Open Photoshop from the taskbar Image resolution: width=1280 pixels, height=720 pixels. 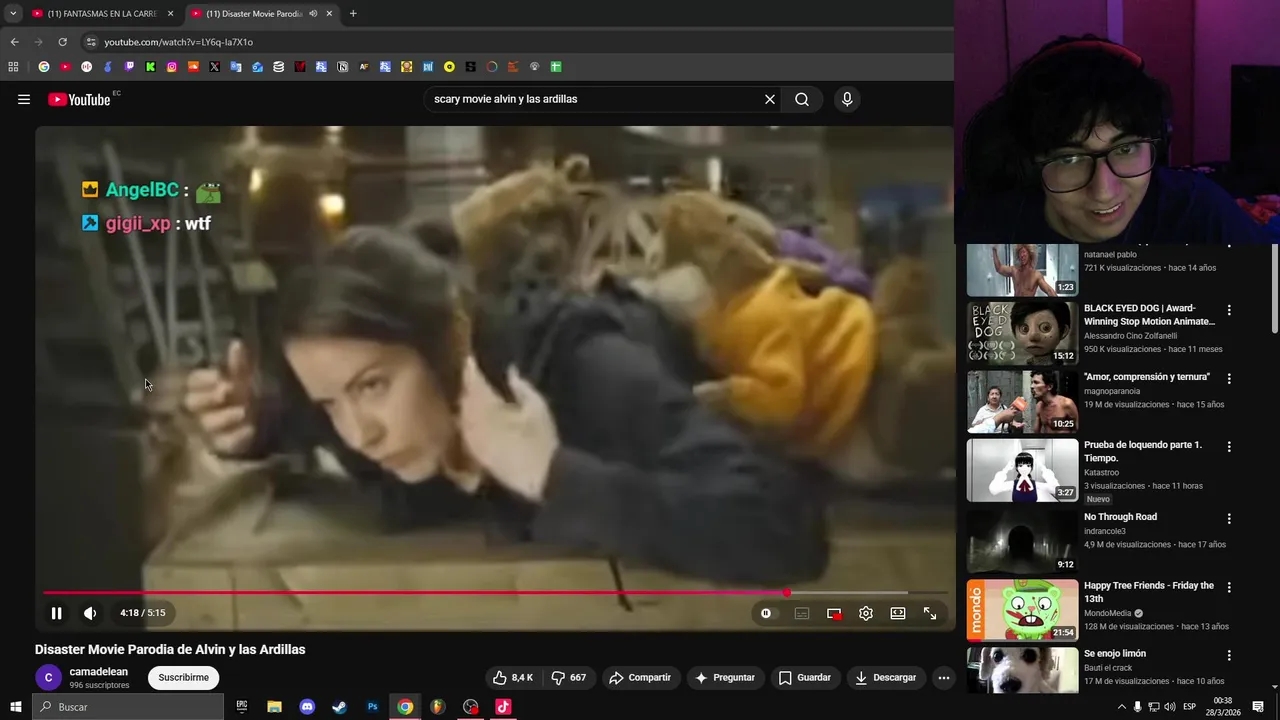pos(372,707)
